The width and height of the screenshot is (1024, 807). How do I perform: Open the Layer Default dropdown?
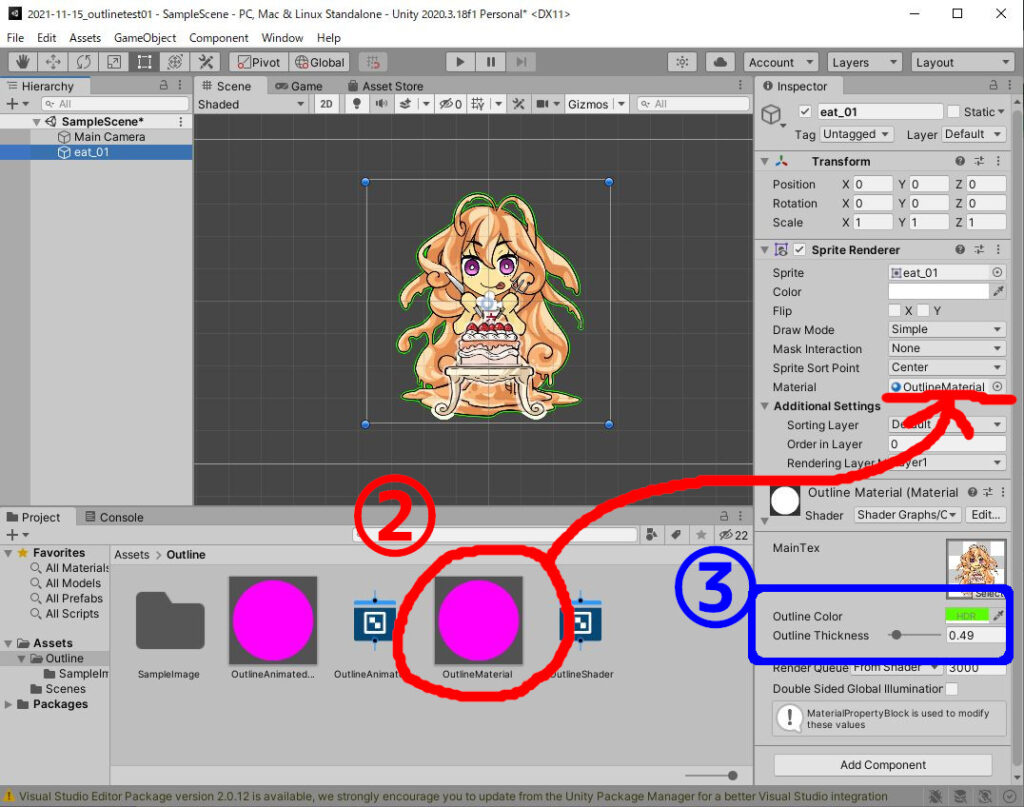pos(974,134)
